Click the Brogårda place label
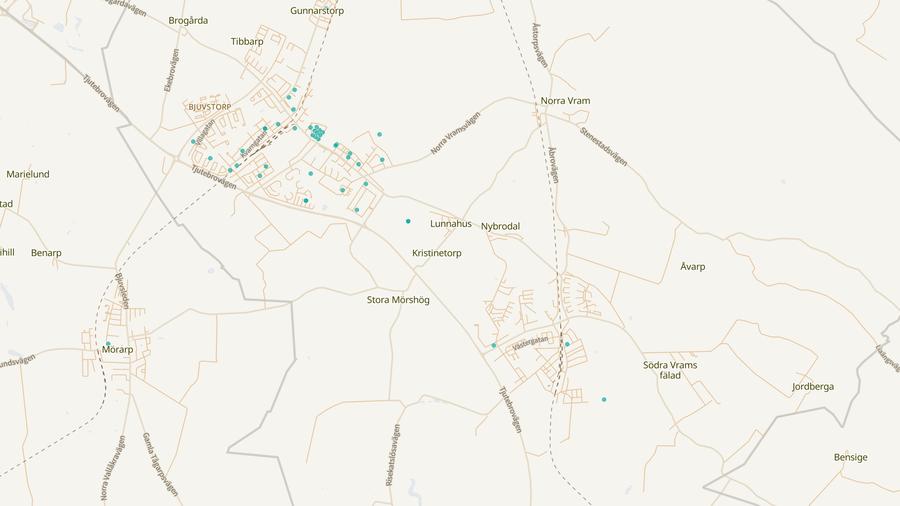Screen dimensions: 900x506 click(x=188, y=20)
